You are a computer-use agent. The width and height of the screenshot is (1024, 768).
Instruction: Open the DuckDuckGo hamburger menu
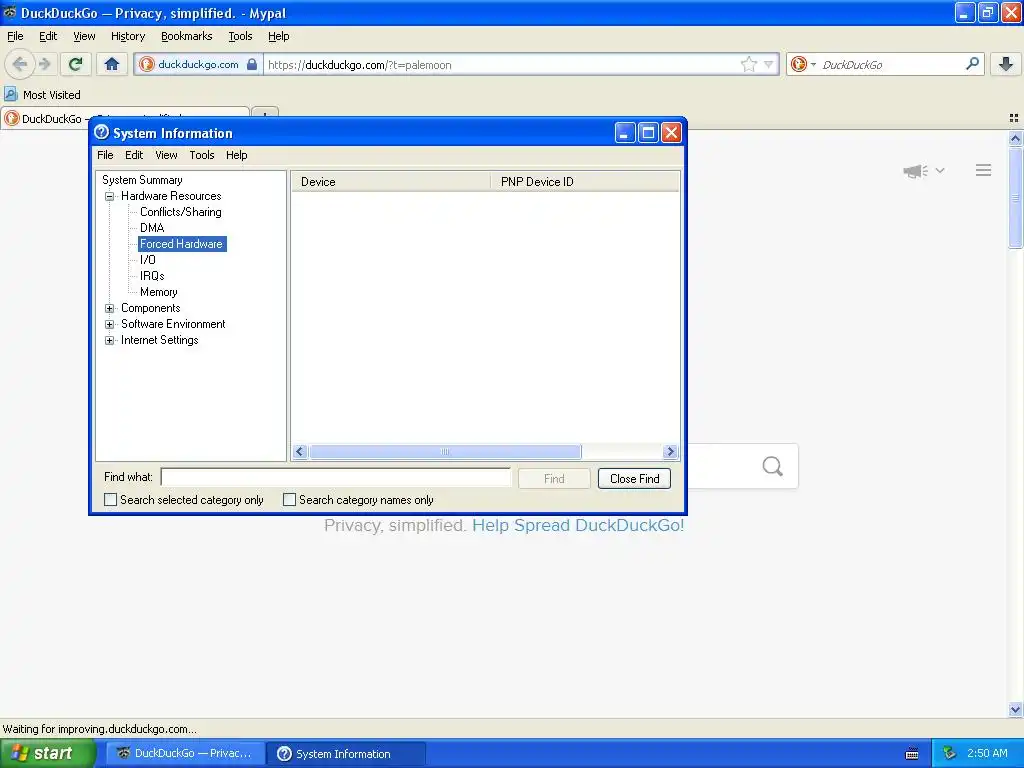[x=984, y=170]
